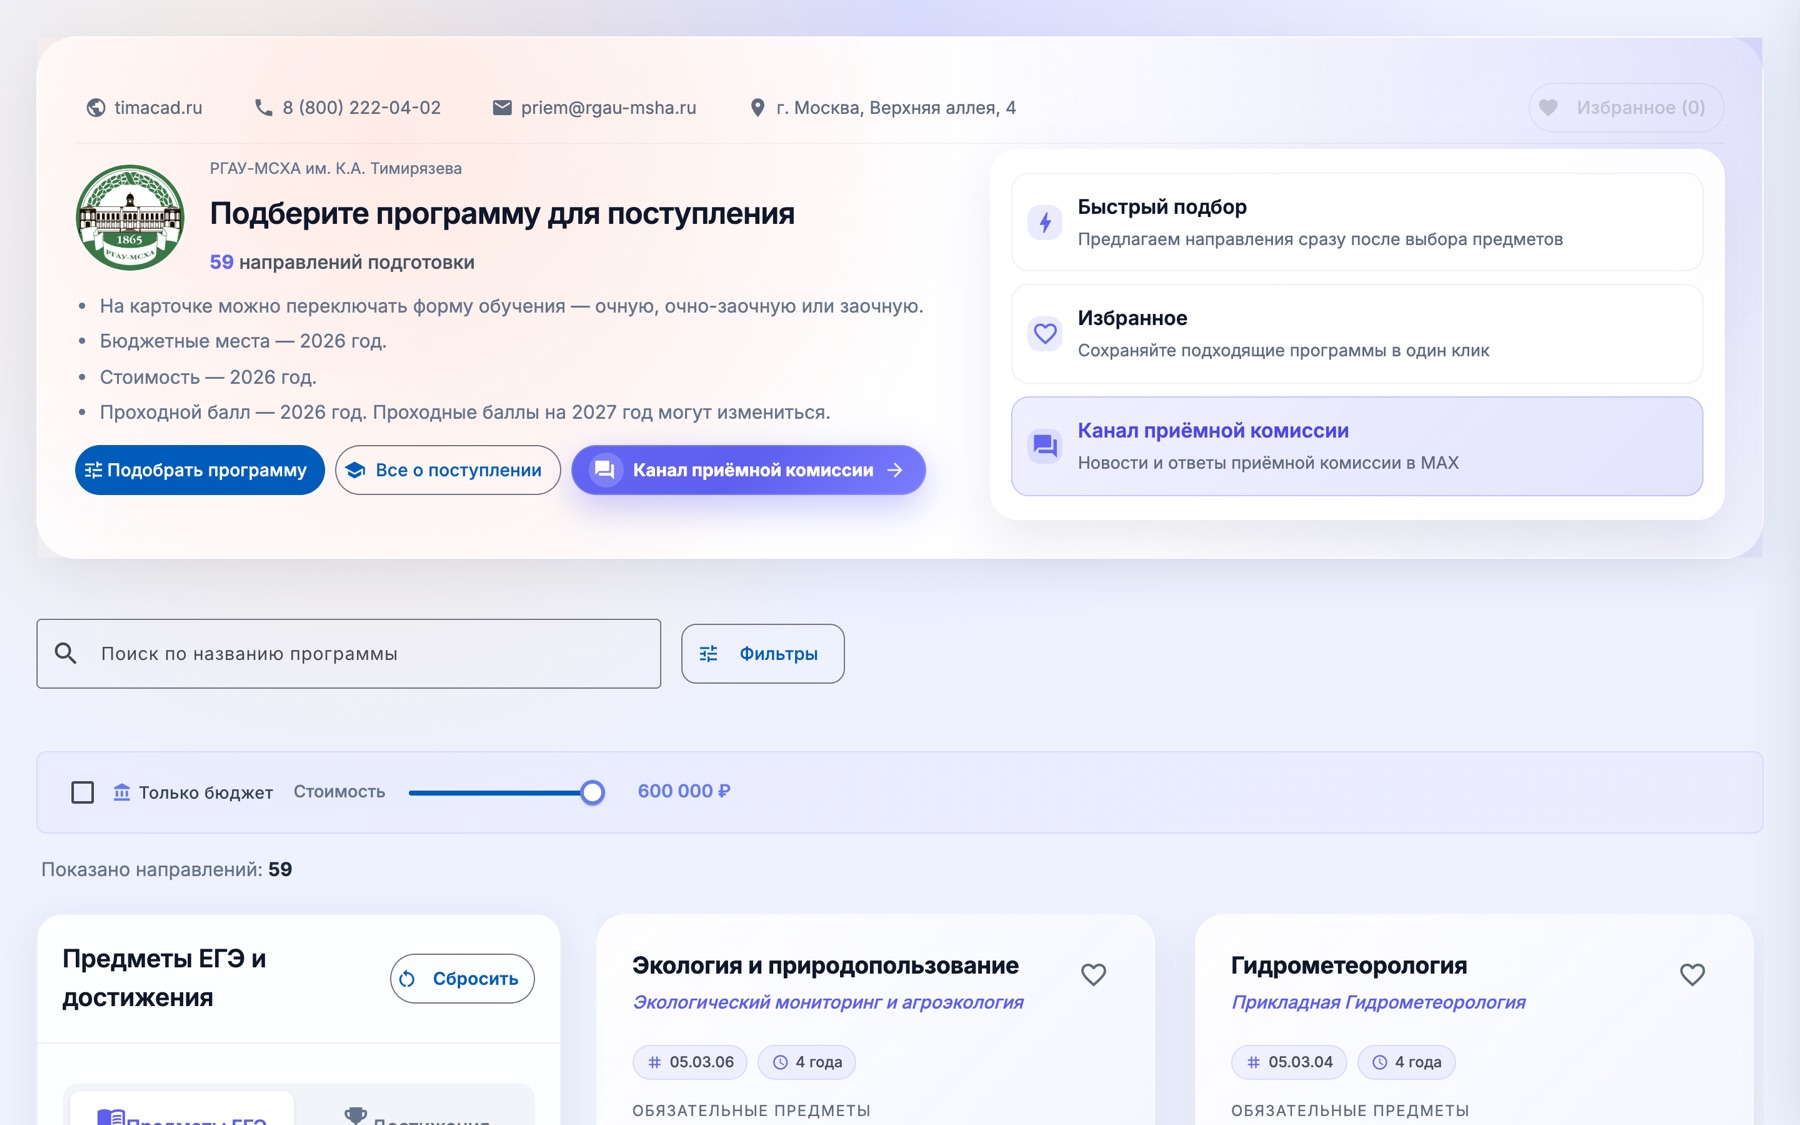Open the Фильтры panel
Viewport: 1800px width, 1125px height.
pyautogui.click(x=763, y=654)
